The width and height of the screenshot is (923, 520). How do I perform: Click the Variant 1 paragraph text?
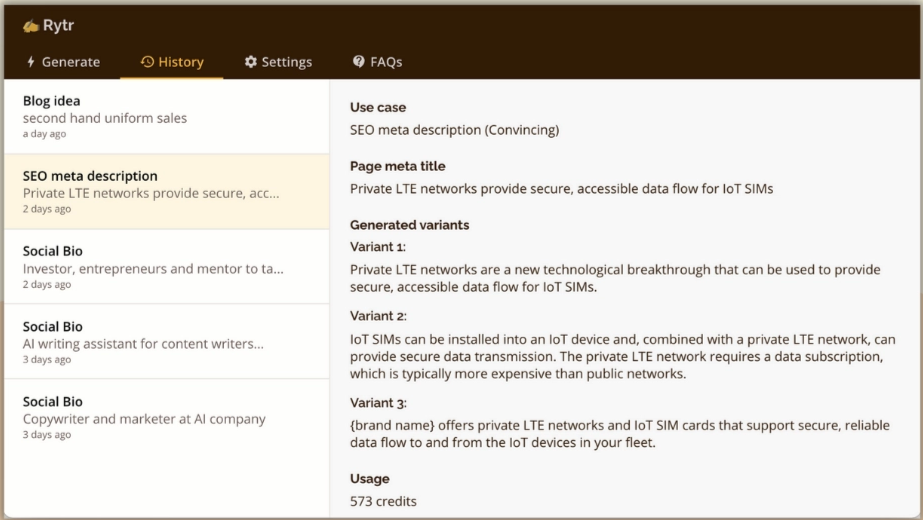(615, 278)
